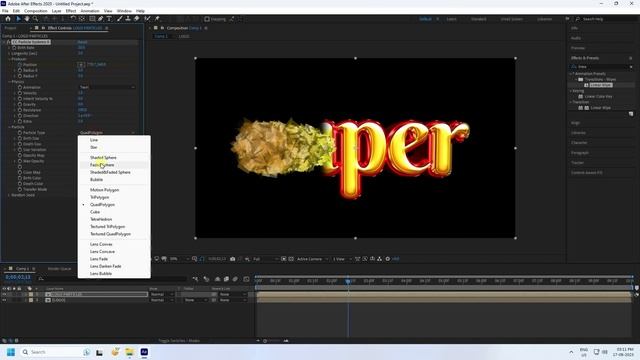Toggle the Birth Rate stopwatch
This screenshot has height=360, width=640.
coord(14,48)
